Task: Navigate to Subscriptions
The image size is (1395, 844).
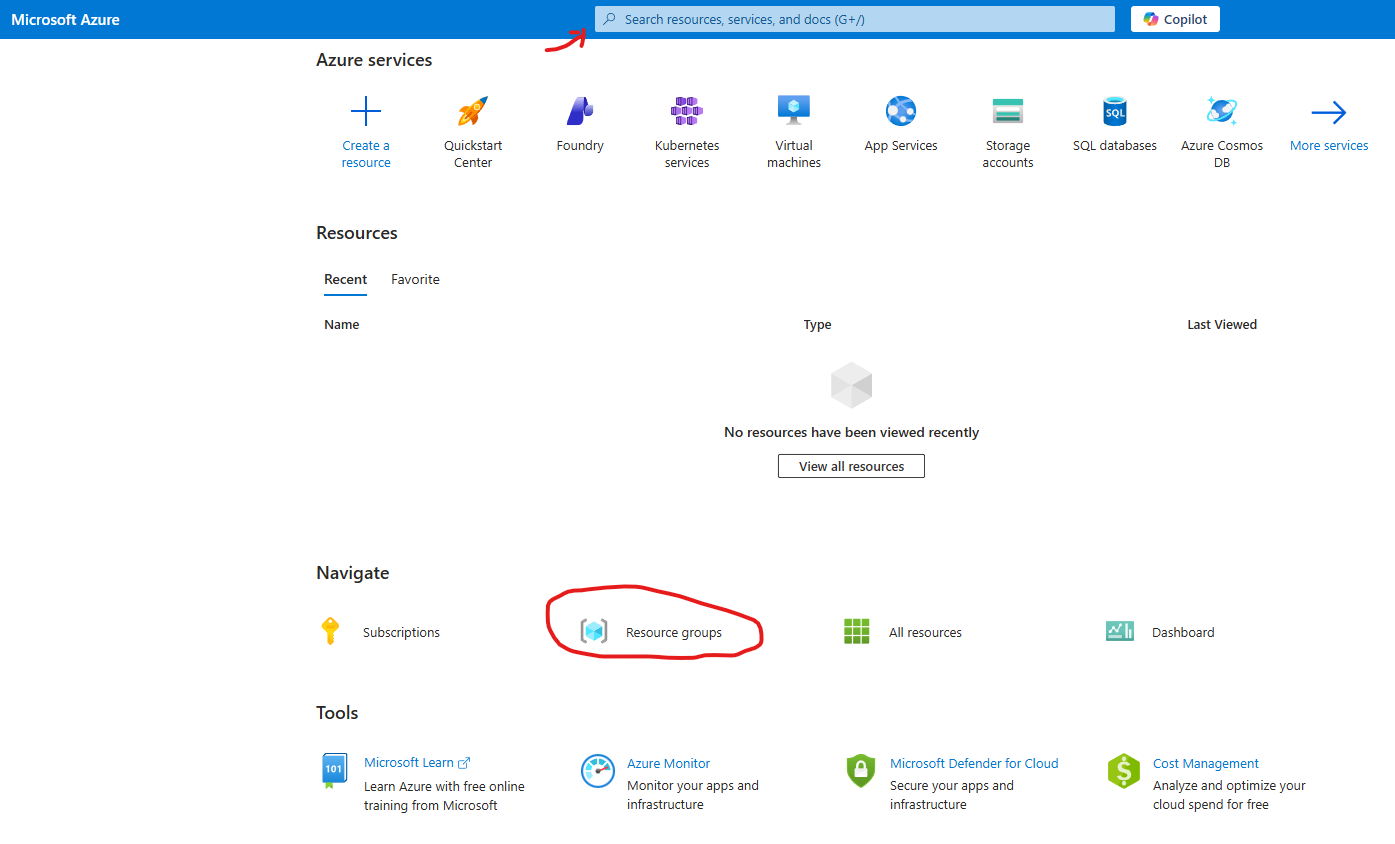Action: [401, 632]
